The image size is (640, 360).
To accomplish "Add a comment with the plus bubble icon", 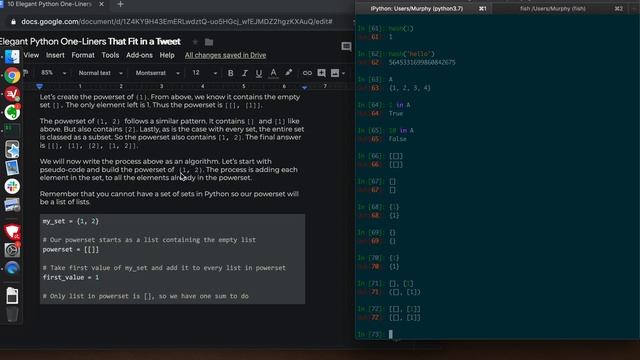I will (x=322, y=73).
